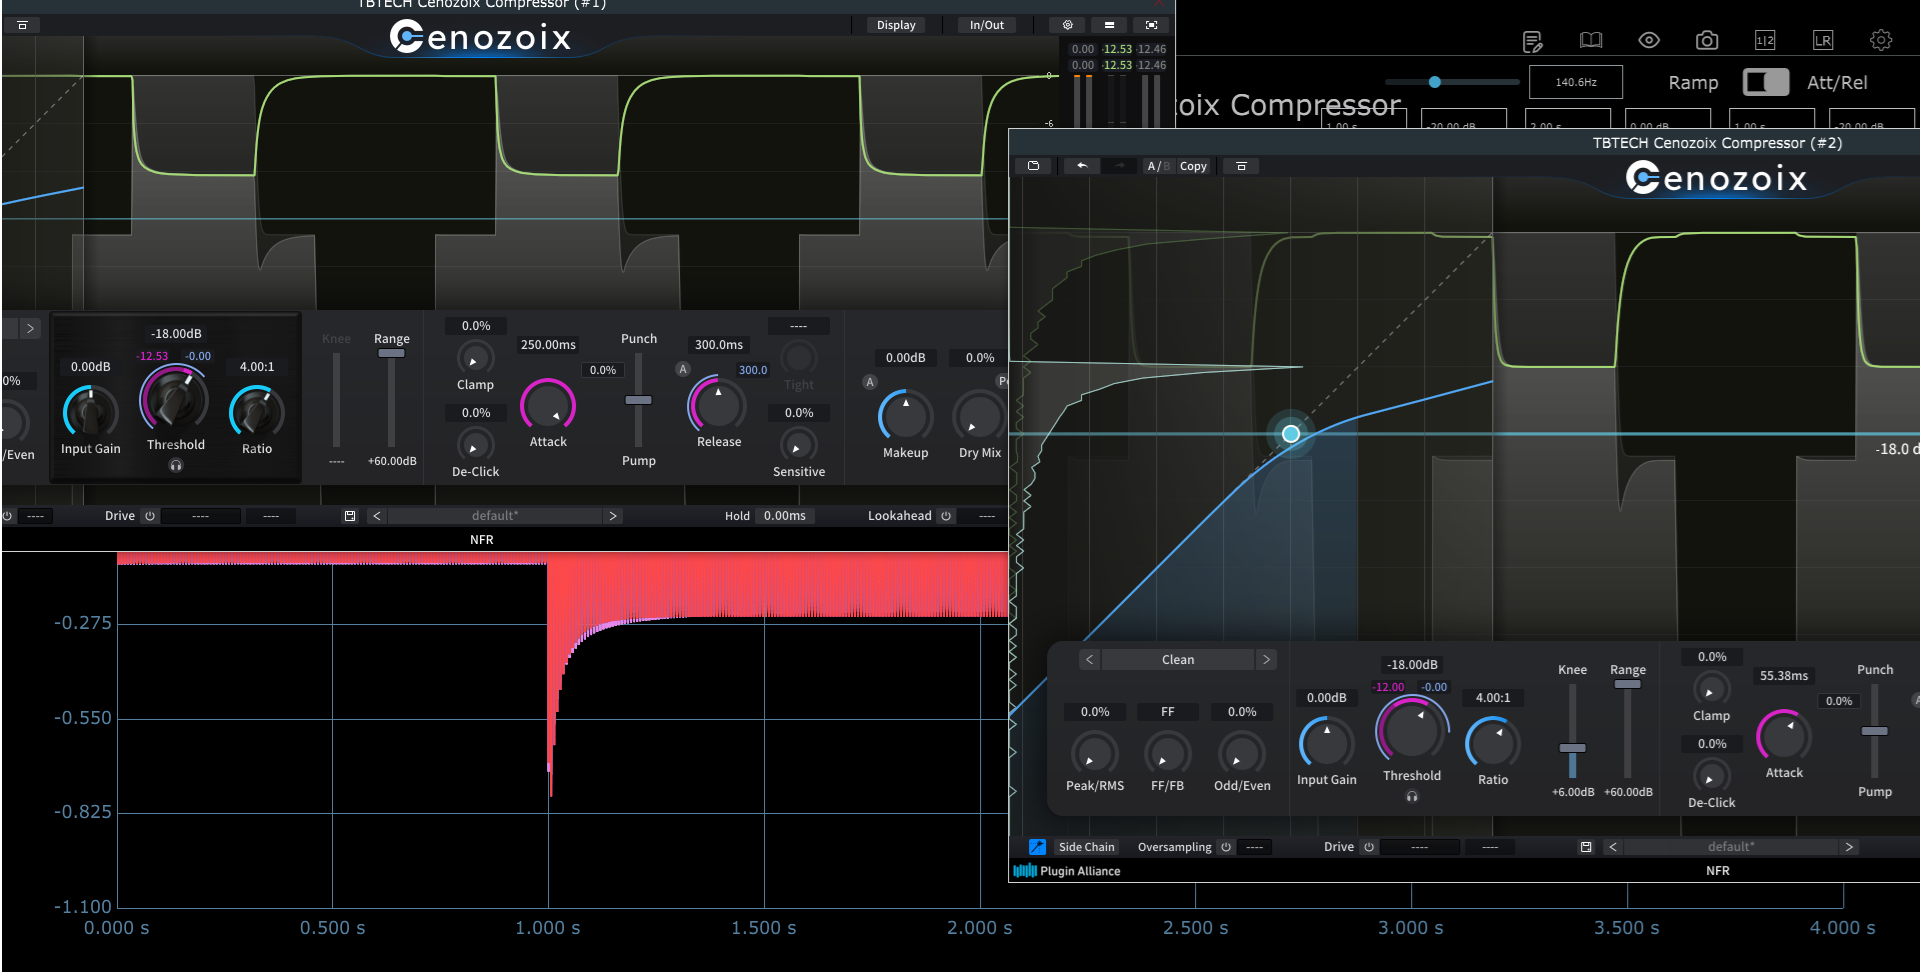The image size is (1920, 972).
Task: Click the redo arrow in Compressor #2
Action: (1120, 166)
